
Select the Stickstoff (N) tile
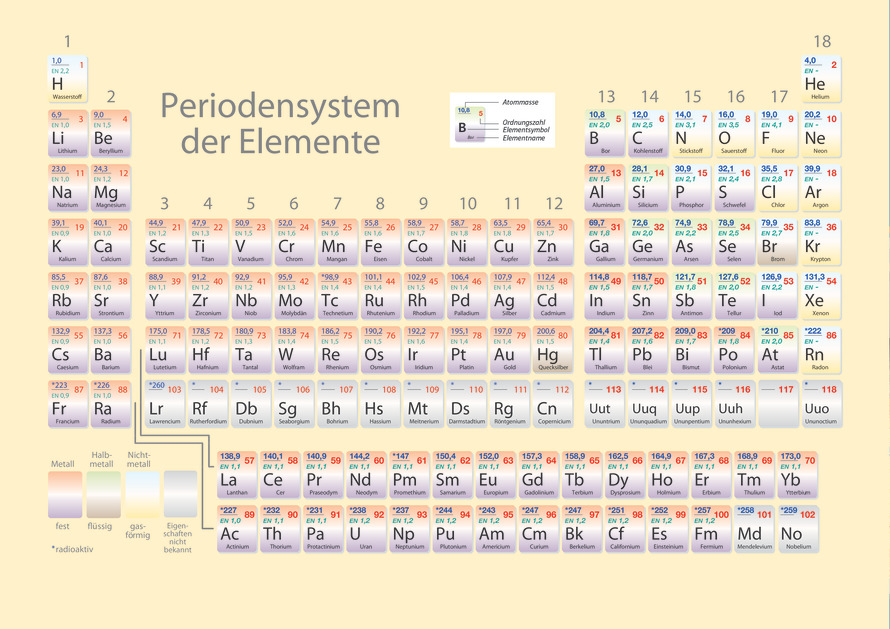click(691, 133)
